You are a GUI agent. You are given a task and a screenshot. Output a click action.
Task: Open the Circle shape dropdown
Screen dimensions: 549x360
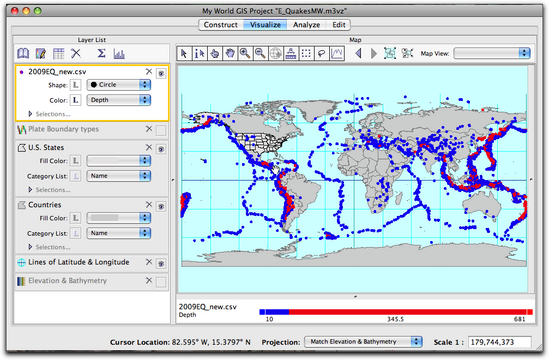click(x=119, y=85)
